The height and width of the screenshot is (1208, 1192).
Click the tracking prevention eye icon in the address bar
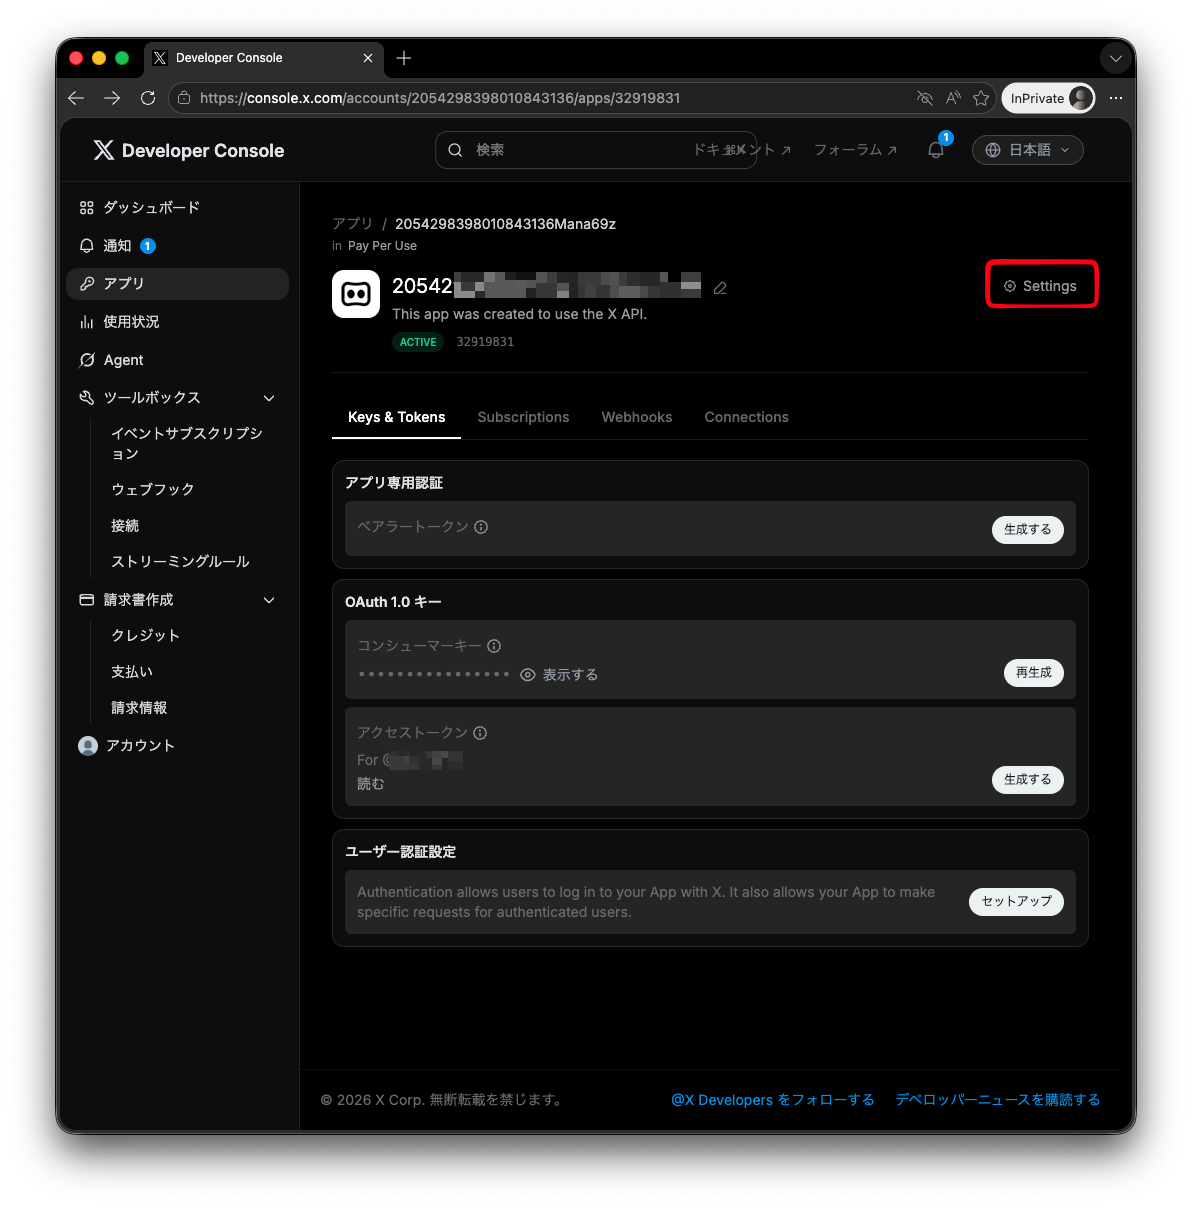coord(925,98)
